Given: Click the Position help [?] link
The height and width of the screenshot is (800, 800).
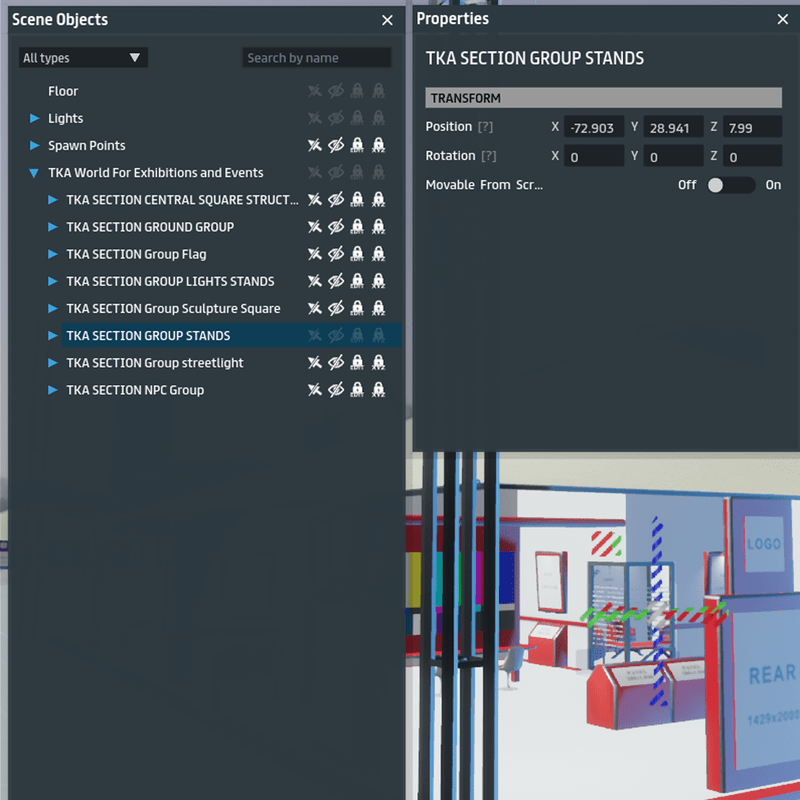Looking at the screenshot, I should [486, 127].
